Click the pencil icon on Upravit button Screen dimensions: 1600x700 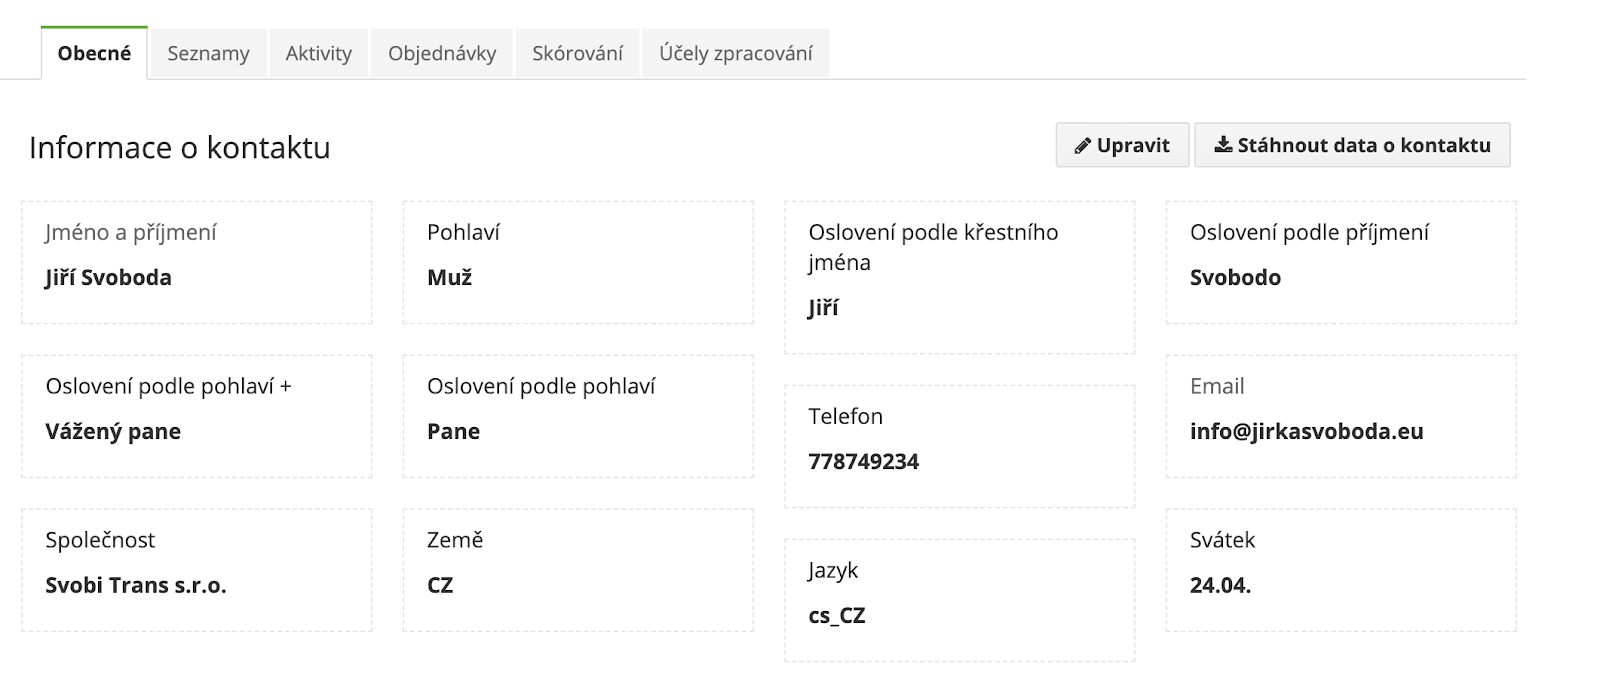[x=1082, y=146]
